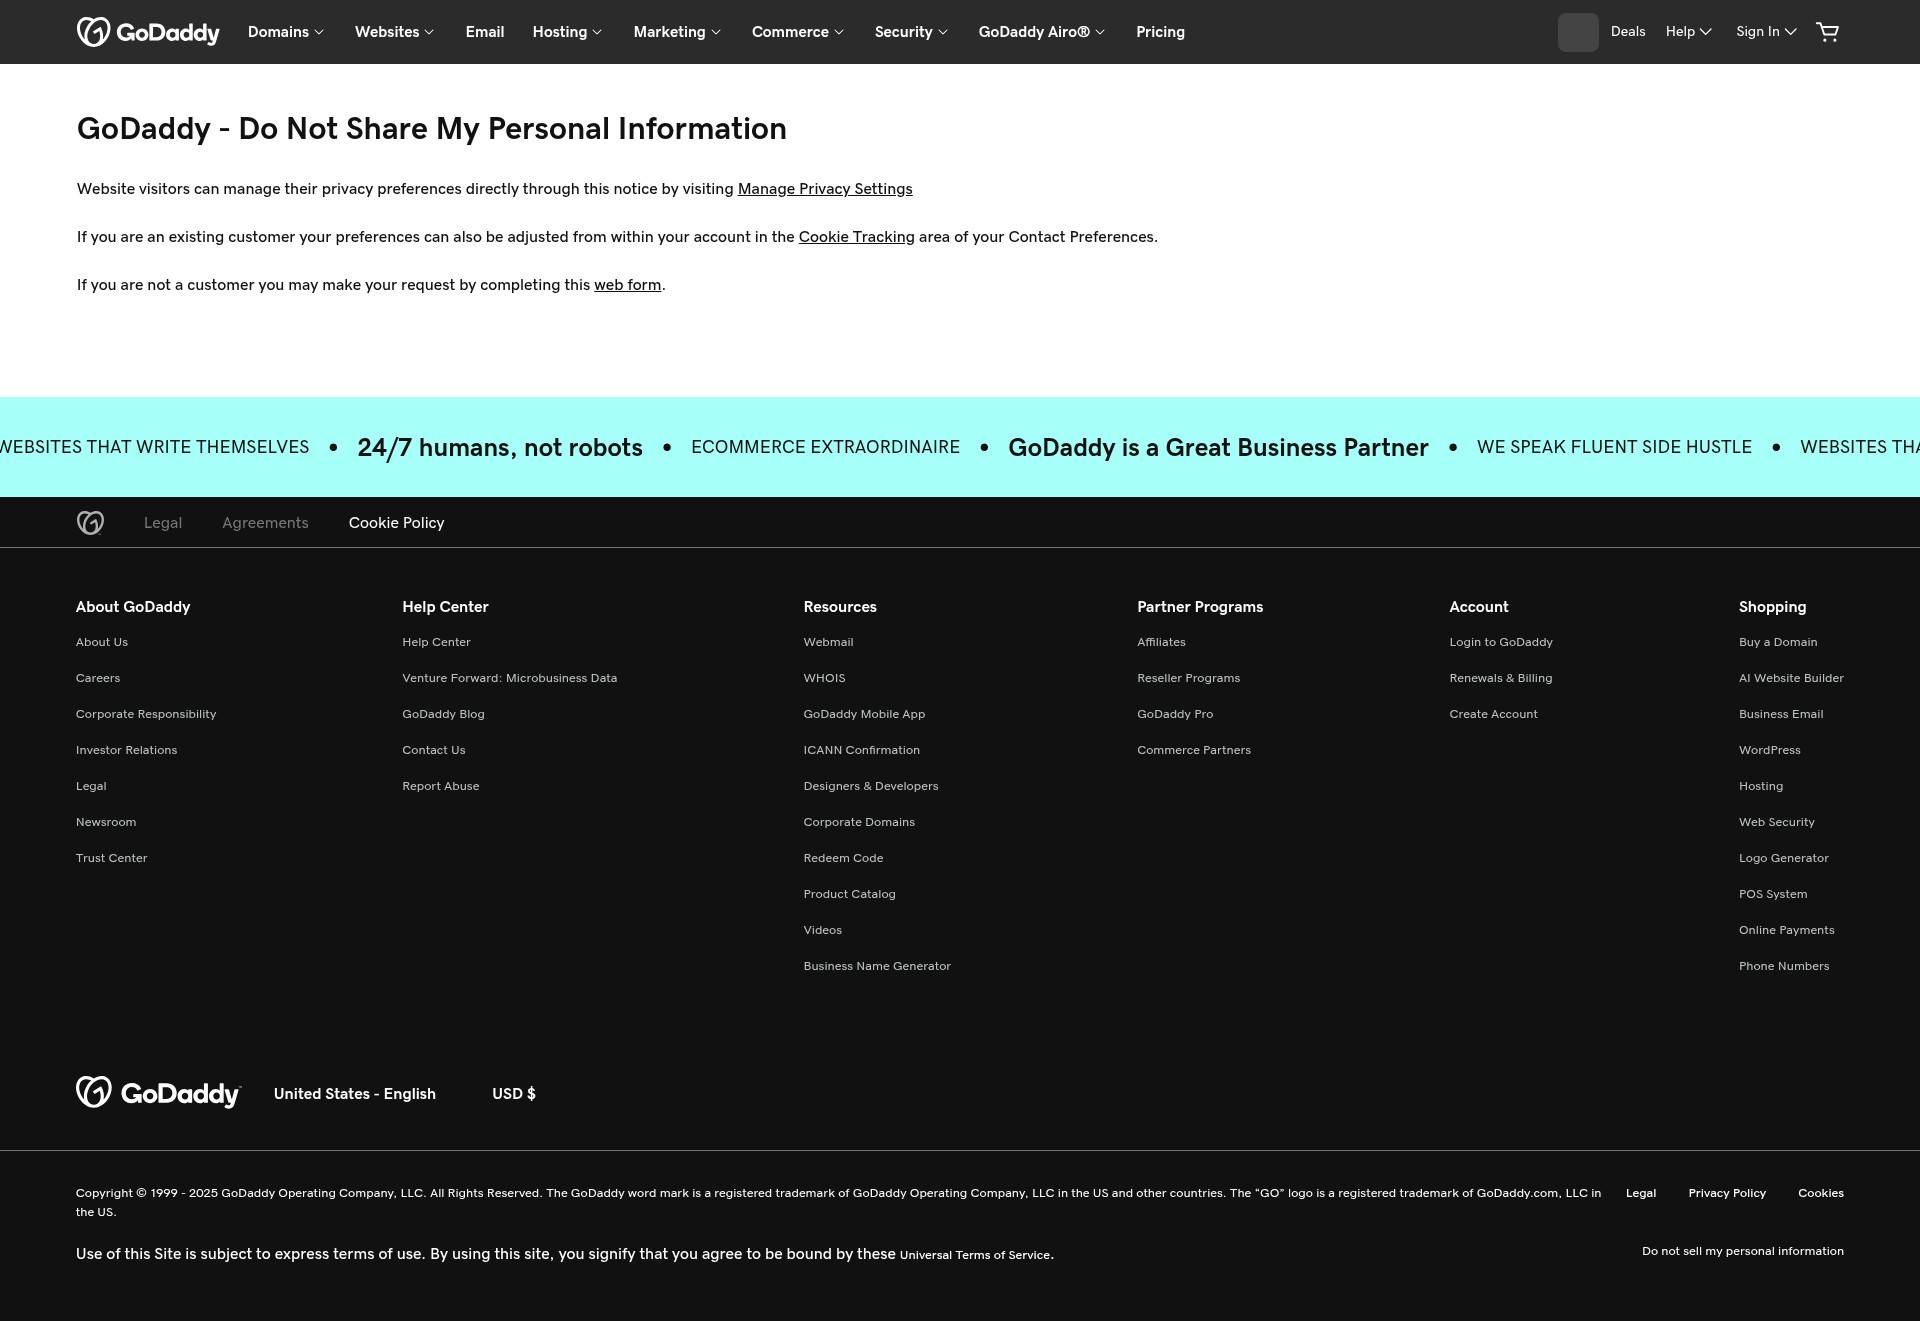Open the shopping cart icon
The height and width of the screenshot is (1321, 1920).
tap(1827, 32)
